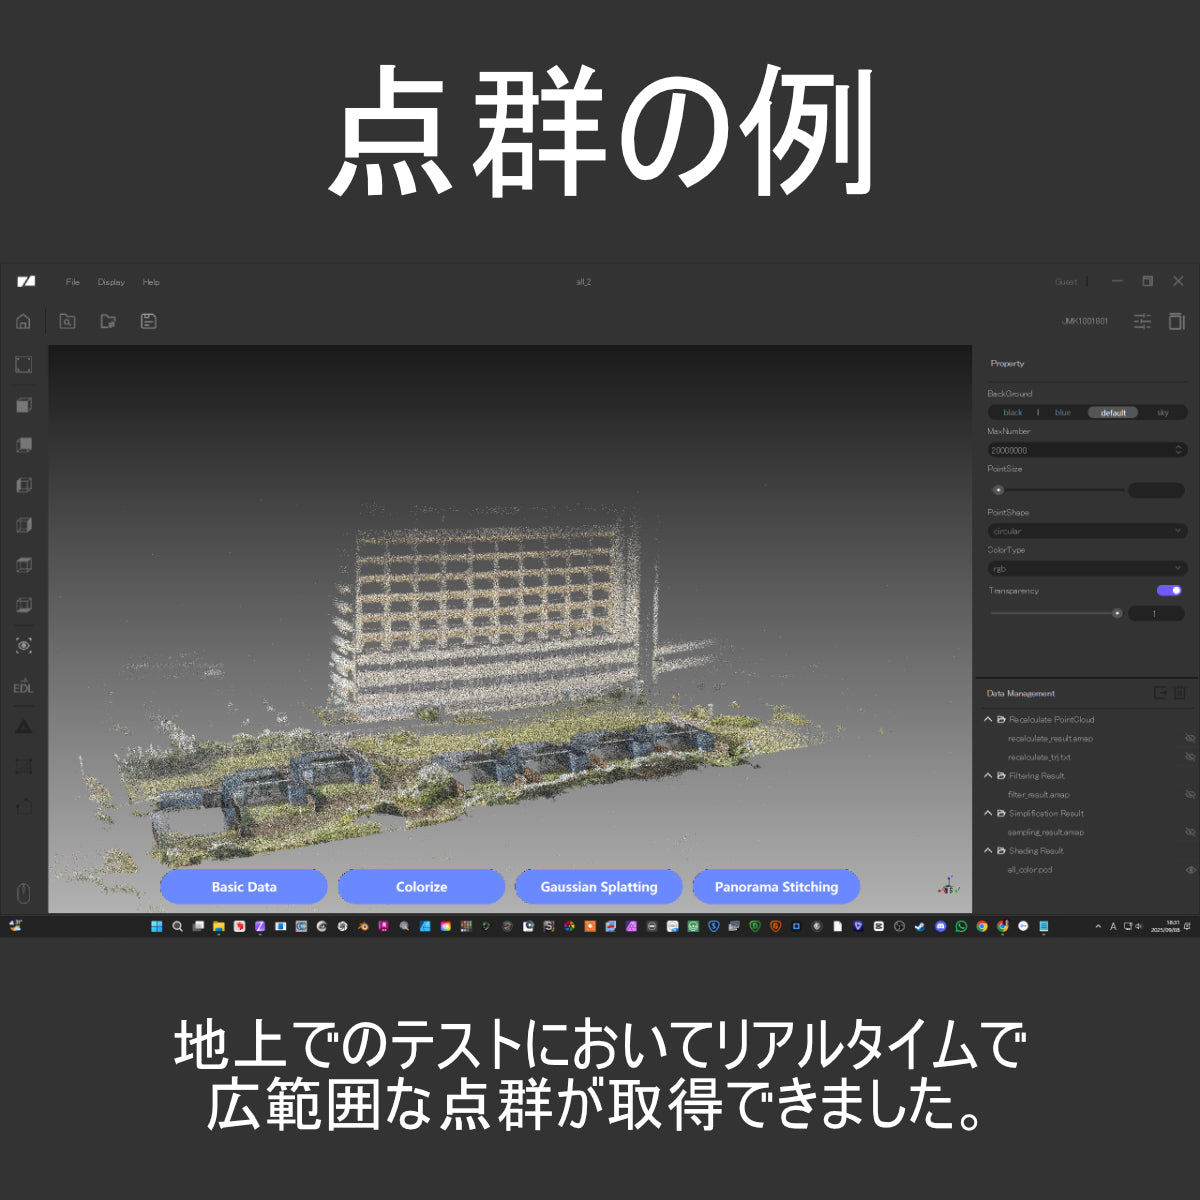
Task: Click the PointSize slider handle
Action: (998, 490)
